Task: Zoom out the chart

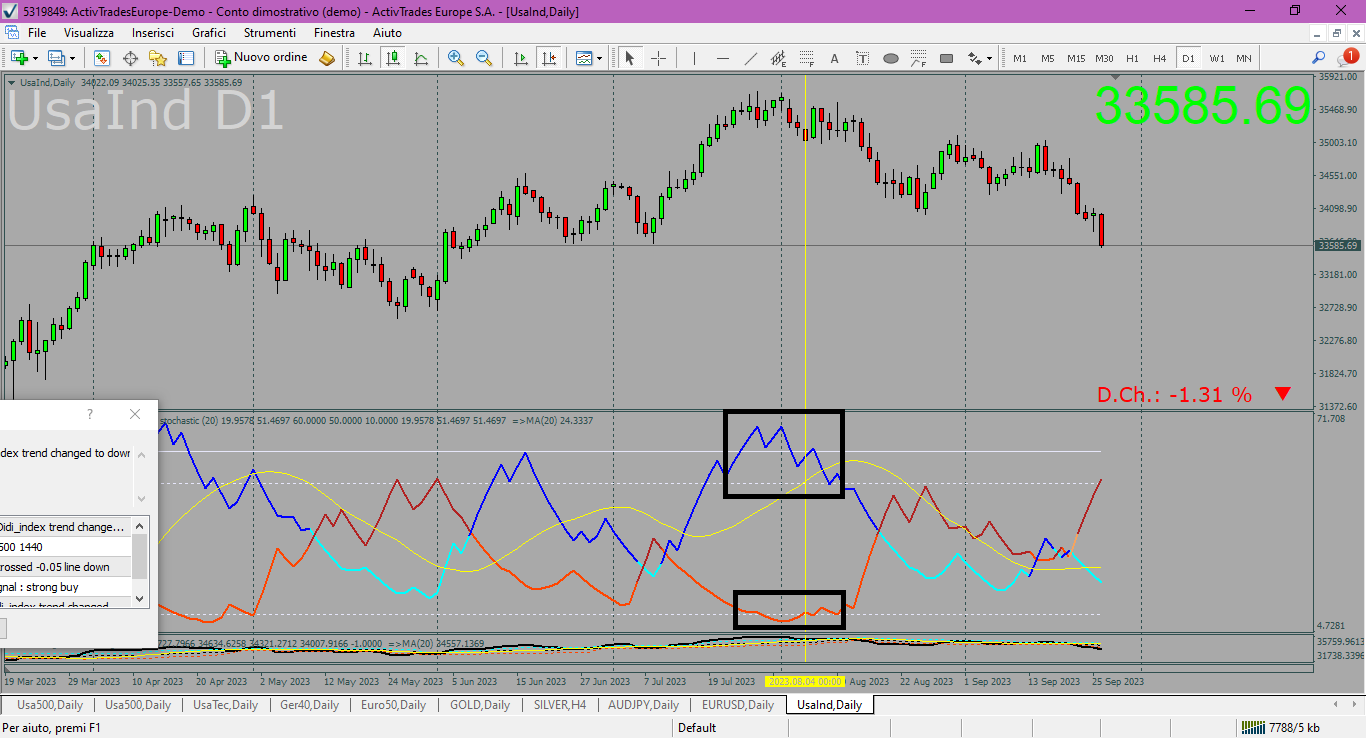Action: click(484, 58)
